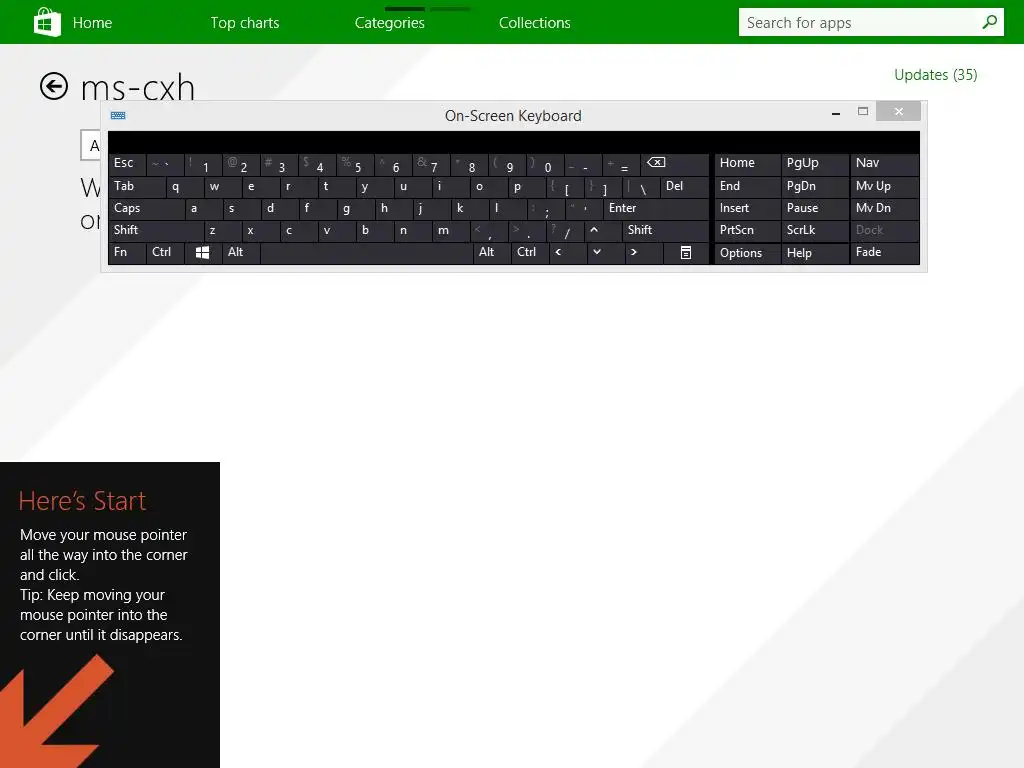1024x768 pixels.
Task: Toggle the left Ctrl key
Action: pos(165,253)
